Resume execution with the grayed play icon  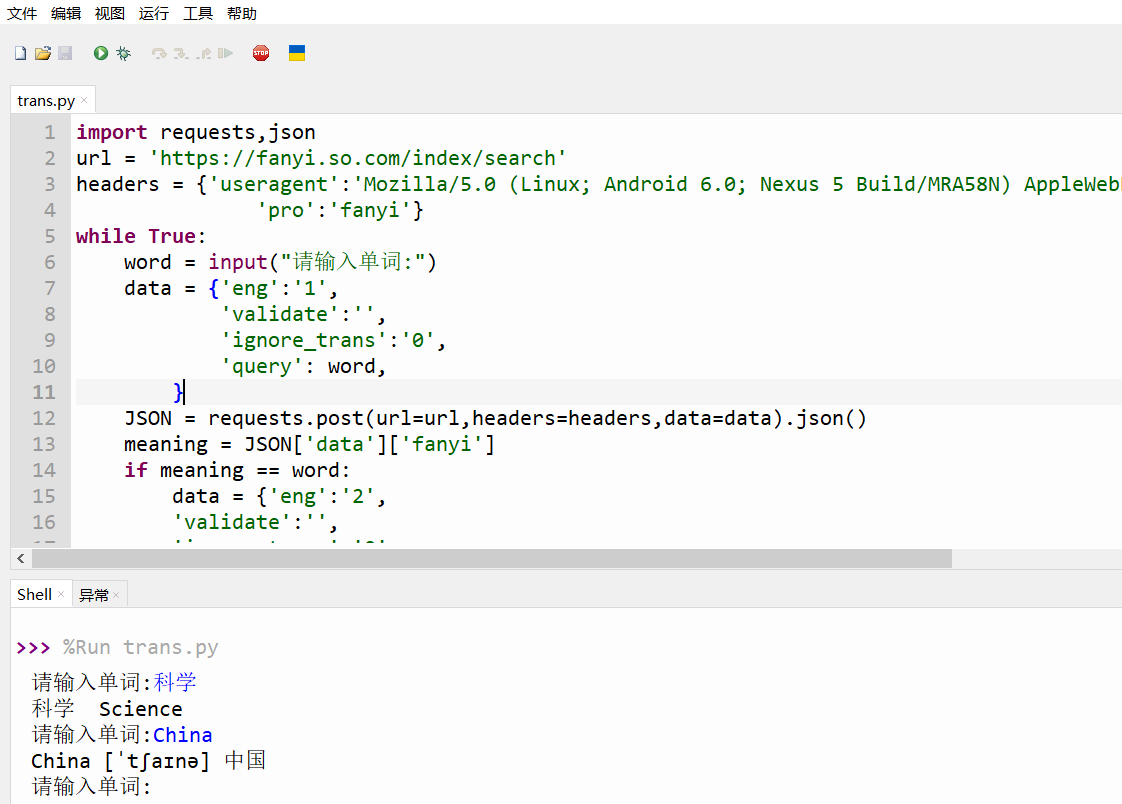[225, 53]
